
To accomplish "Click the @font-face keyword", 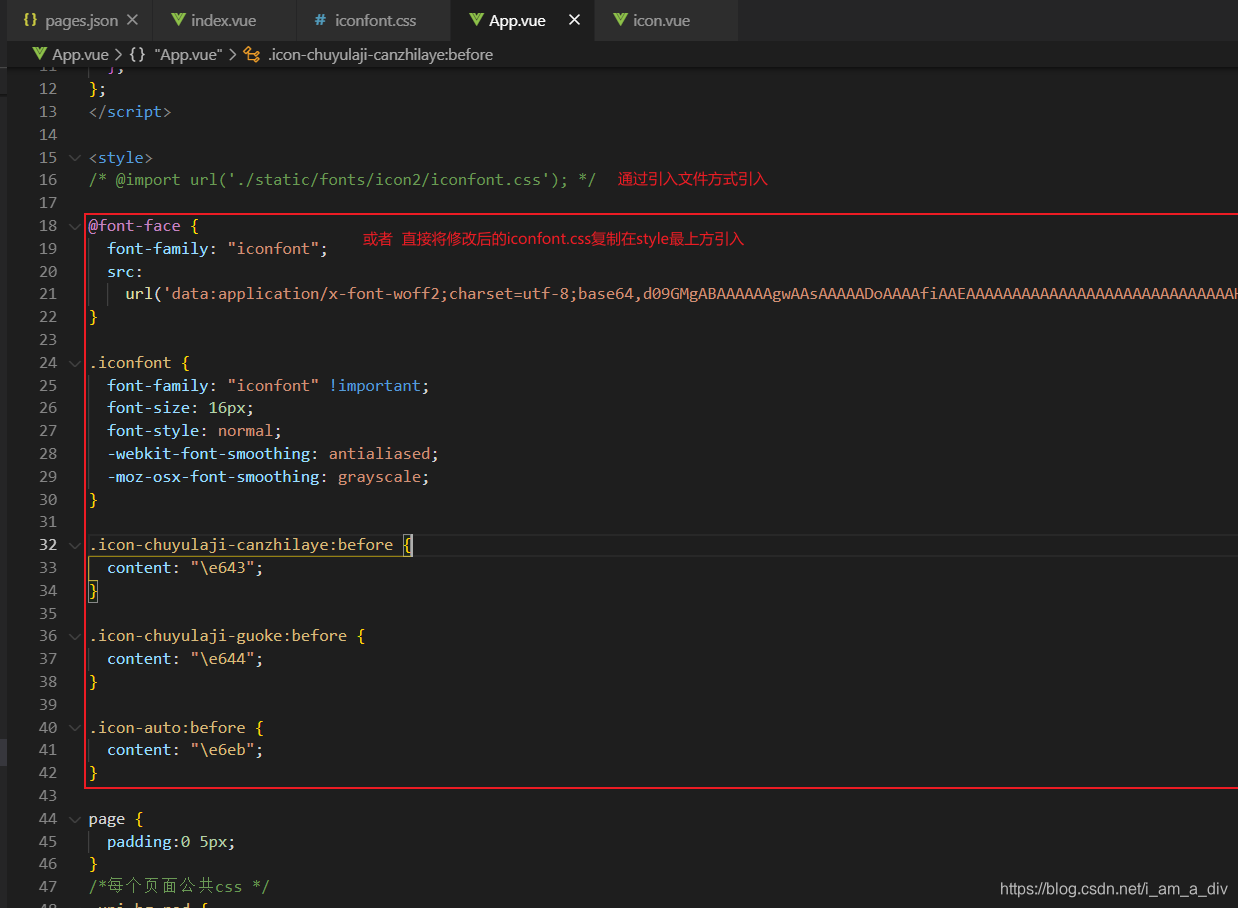I will (134, 226).
